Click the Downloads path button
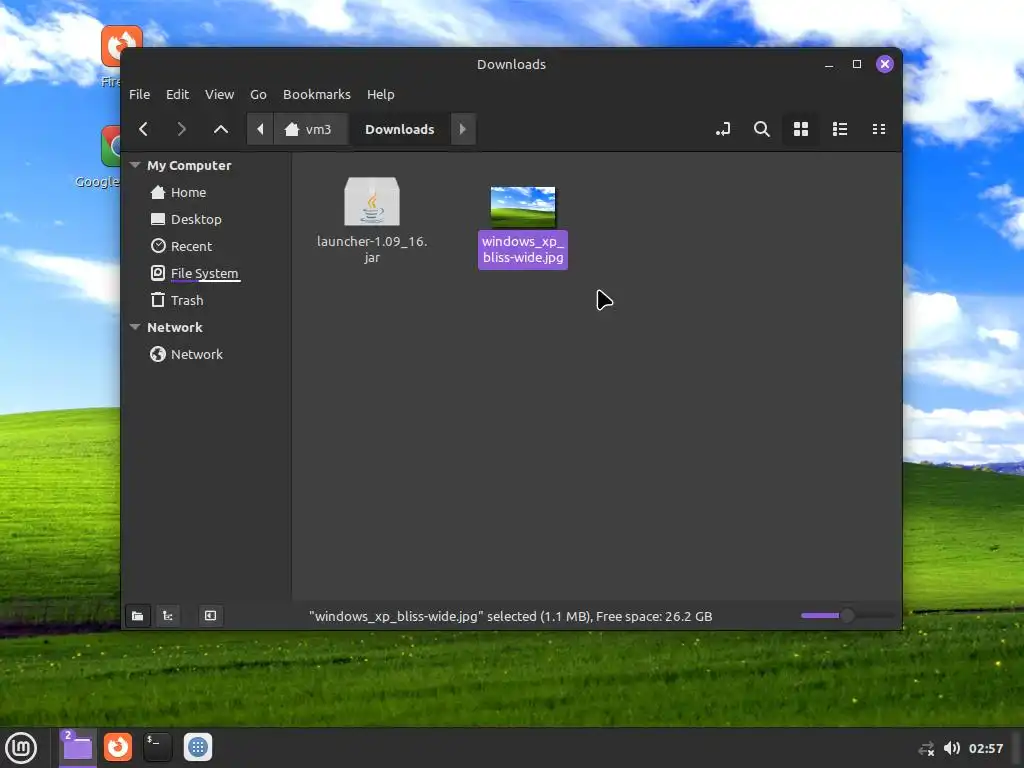The height and width of the screenshot is (768, 1024). [400, 129]
